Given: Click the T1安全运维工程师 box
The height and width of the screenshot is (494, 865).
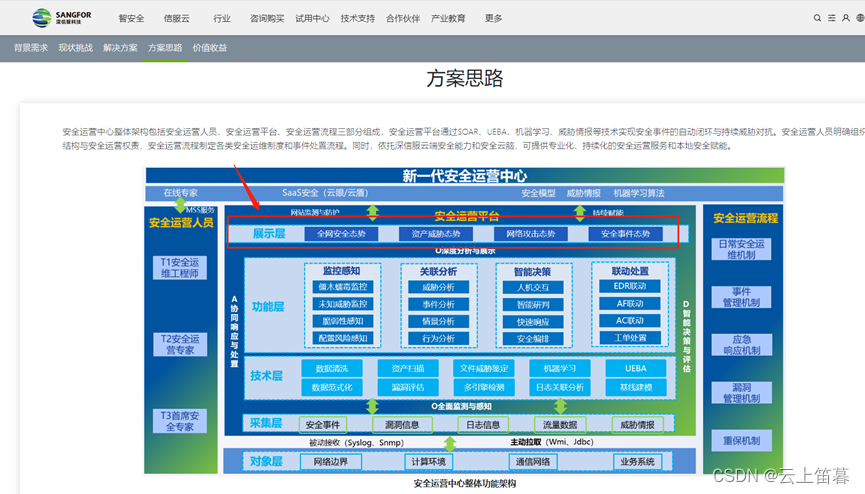Looking at the screenshot, I should pyautogui.click(x=180, y=268).
